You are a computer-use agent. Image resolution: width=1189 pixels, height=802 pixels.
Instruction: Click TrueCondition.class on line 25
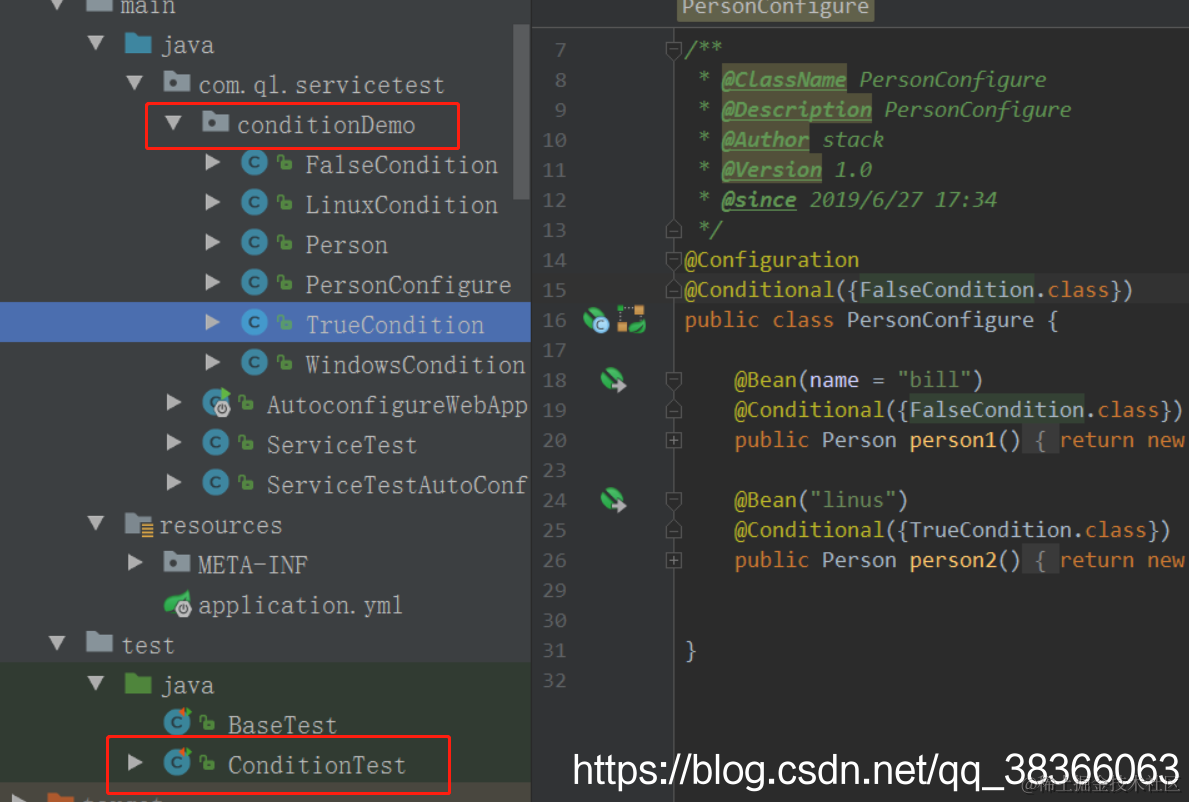click(1028, 530)
